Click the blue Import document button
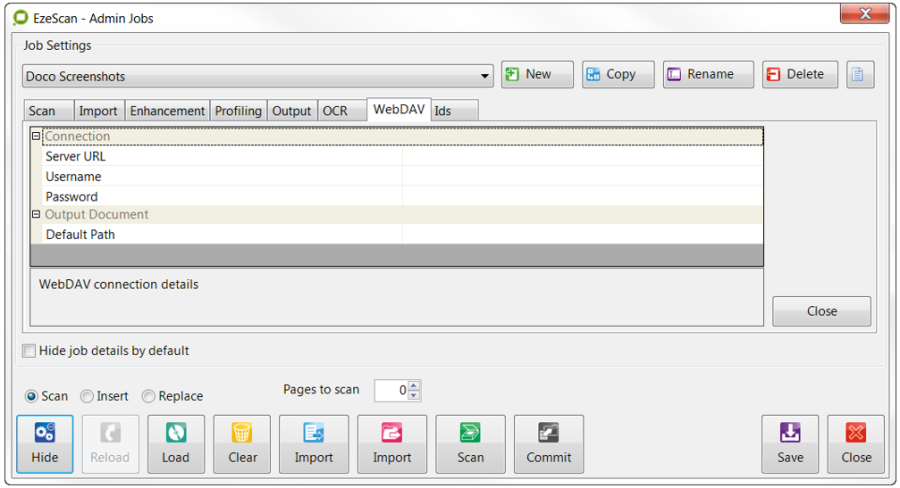 (313, 443)
